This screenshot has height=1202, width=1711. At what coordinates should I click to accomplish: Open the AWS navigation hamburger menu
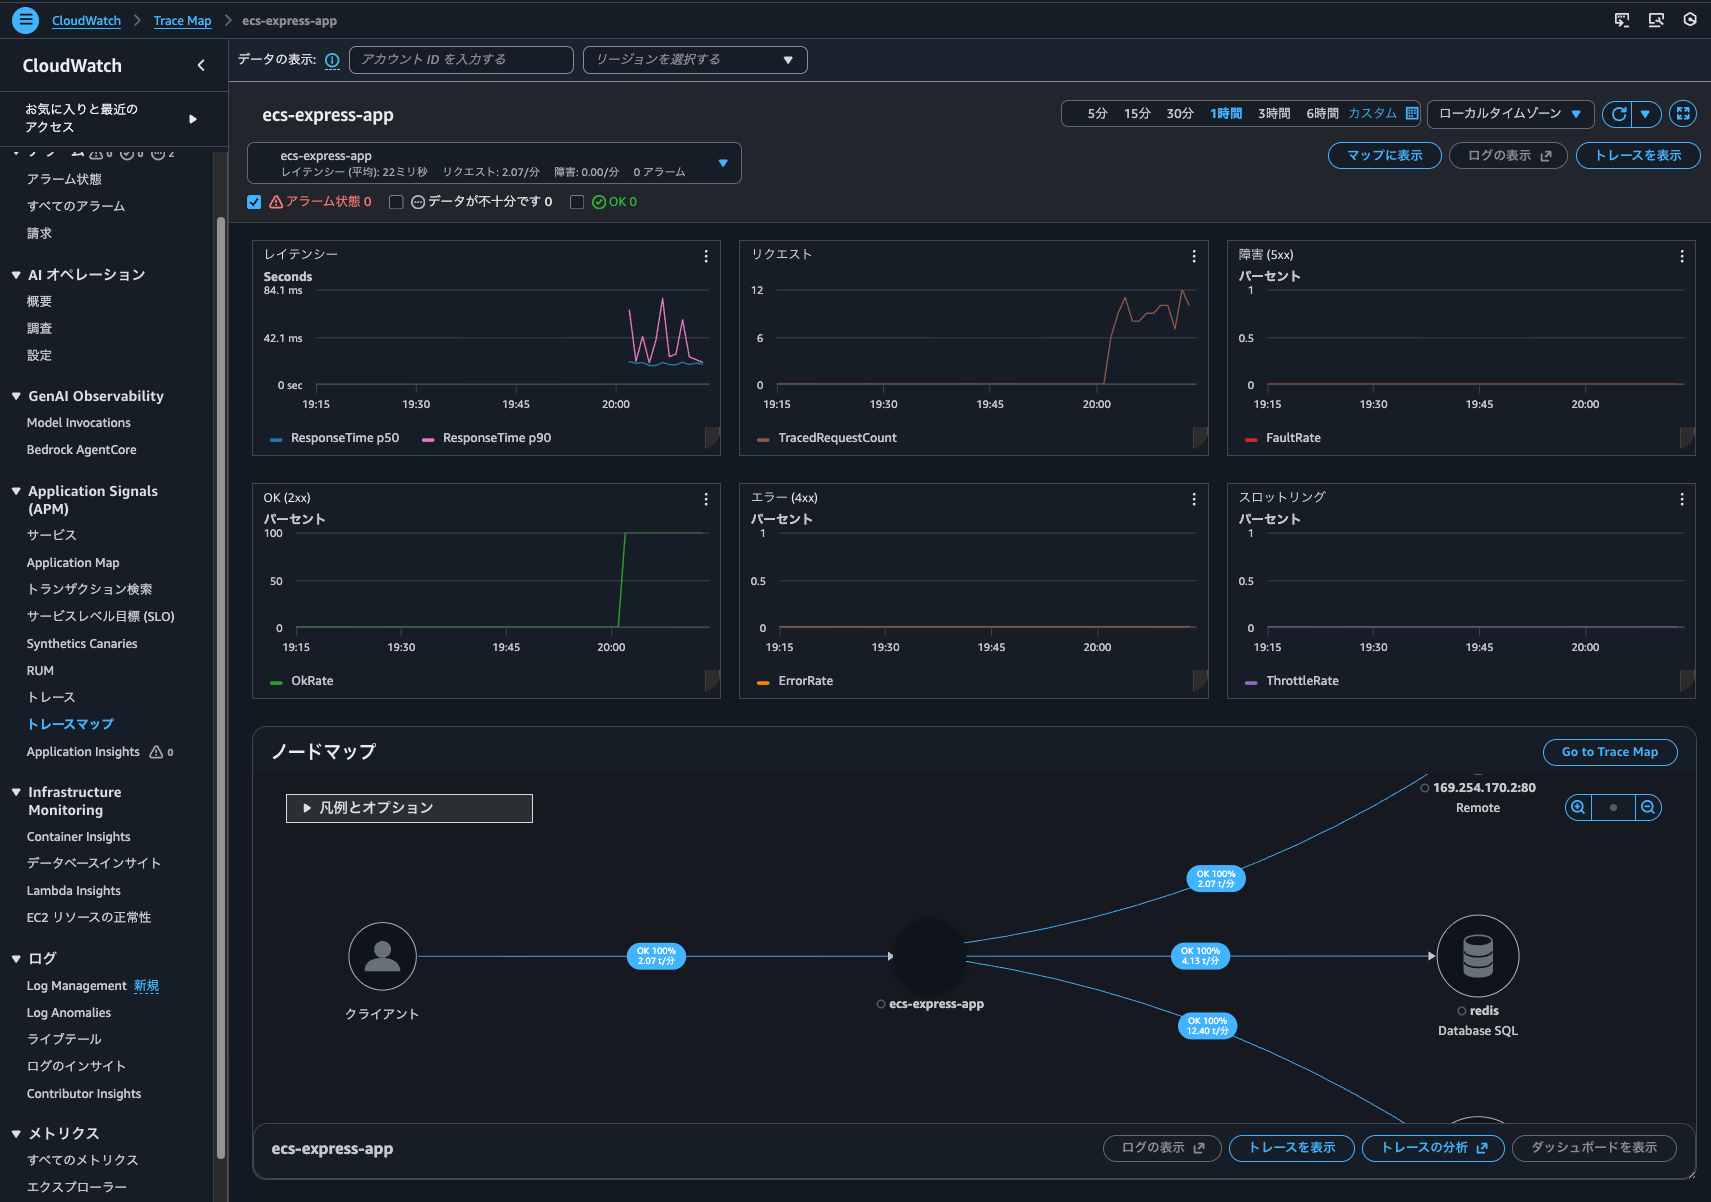click(x=25, y=20)
